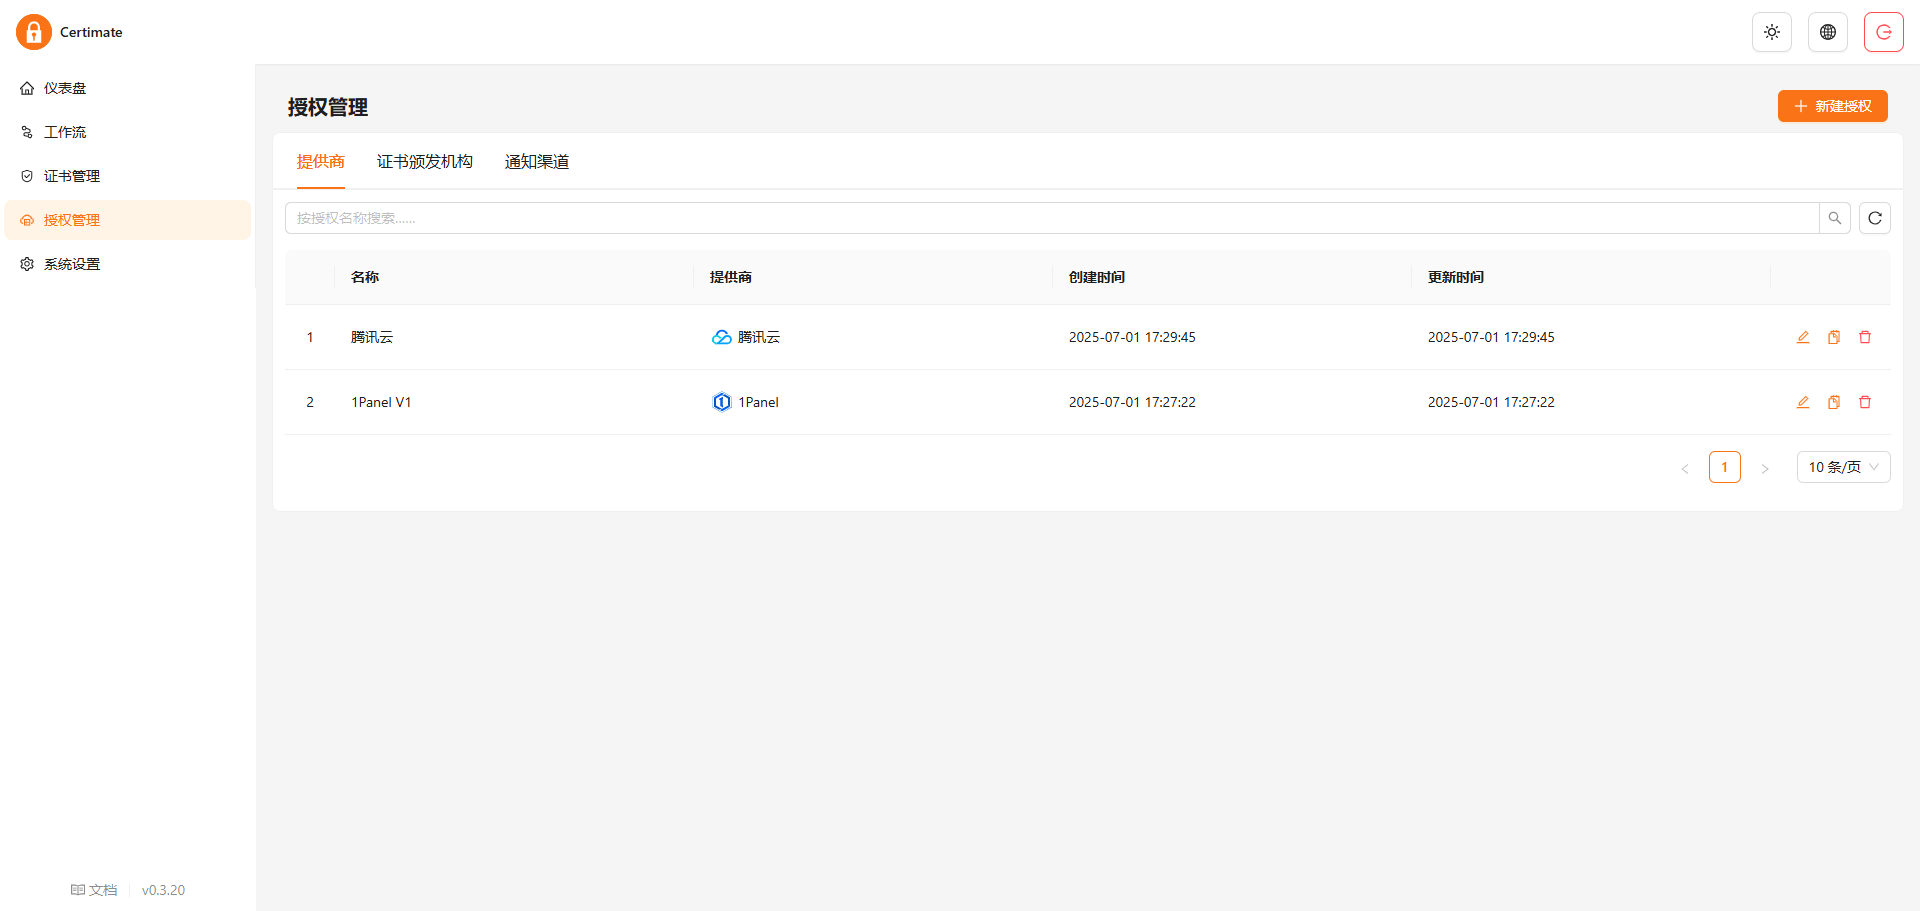1920x911 pixels.
Task: Open 工作流 in the sidebar
Action: 128,132
